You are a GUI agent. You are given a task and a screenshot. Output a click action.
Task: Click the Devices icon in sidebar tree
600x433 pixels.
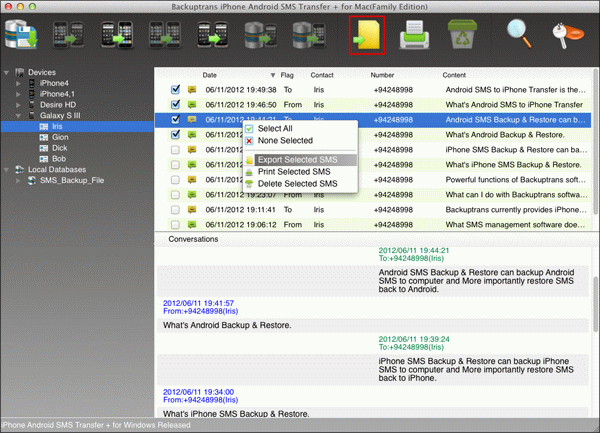pyautogui.click(x=20, y=72)
